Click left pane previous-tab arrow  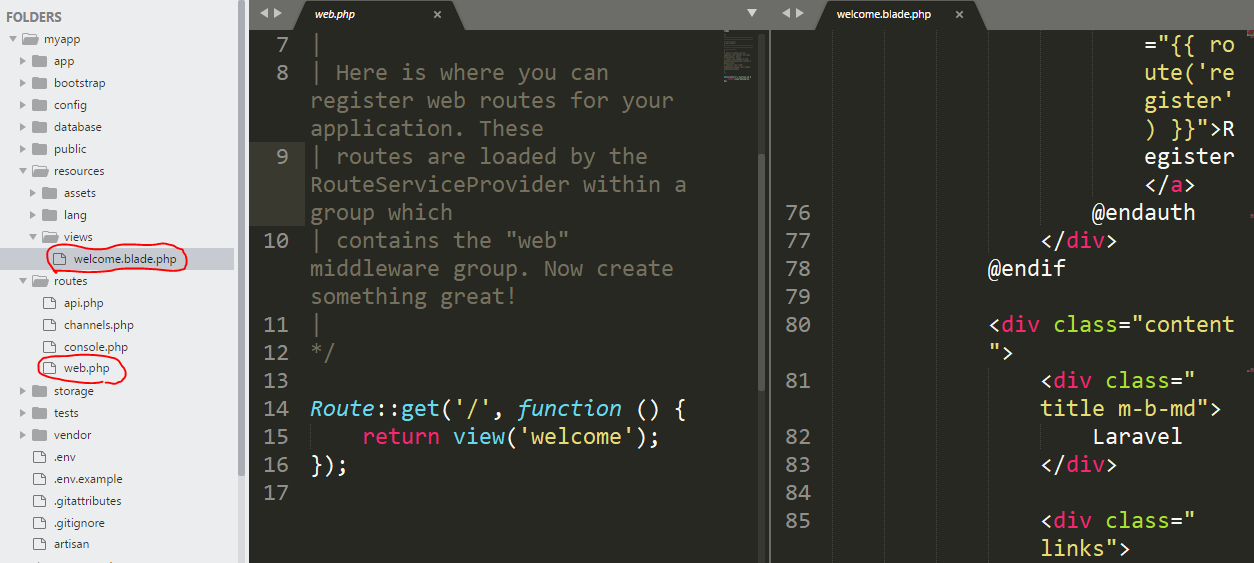pyautogui.click(x=264, y=13)
